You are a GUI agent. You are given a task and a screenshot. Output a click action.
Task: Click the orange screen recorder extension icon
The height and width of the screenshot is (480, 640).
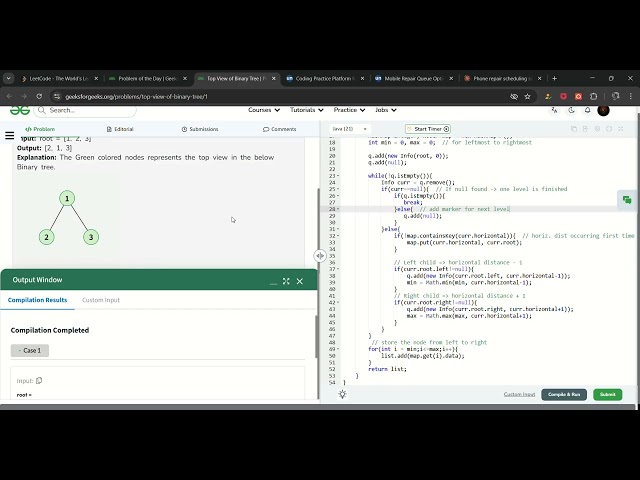[x=578, y=97]
